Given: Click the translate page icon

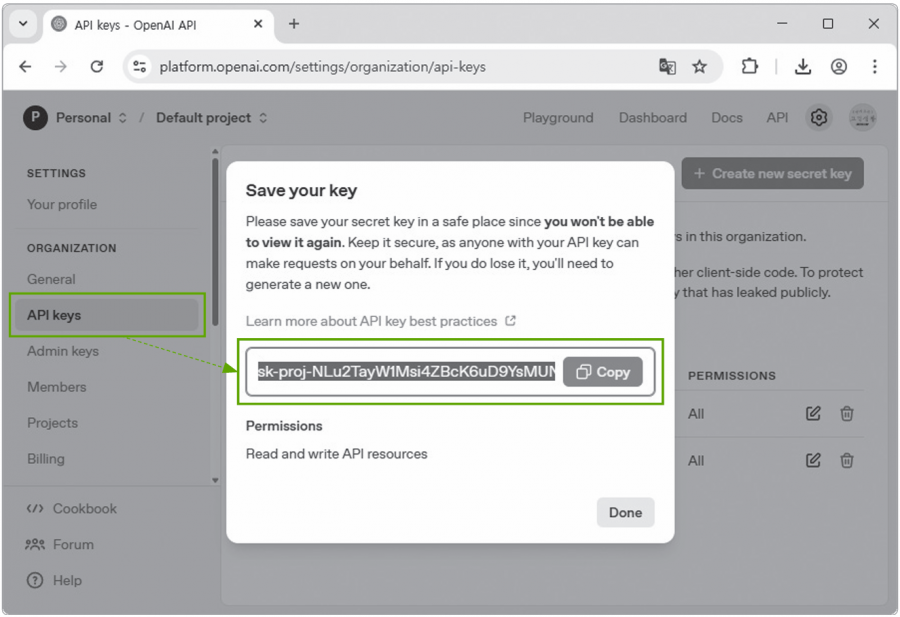Looking at the screenshot, I should tap(667, 67).
